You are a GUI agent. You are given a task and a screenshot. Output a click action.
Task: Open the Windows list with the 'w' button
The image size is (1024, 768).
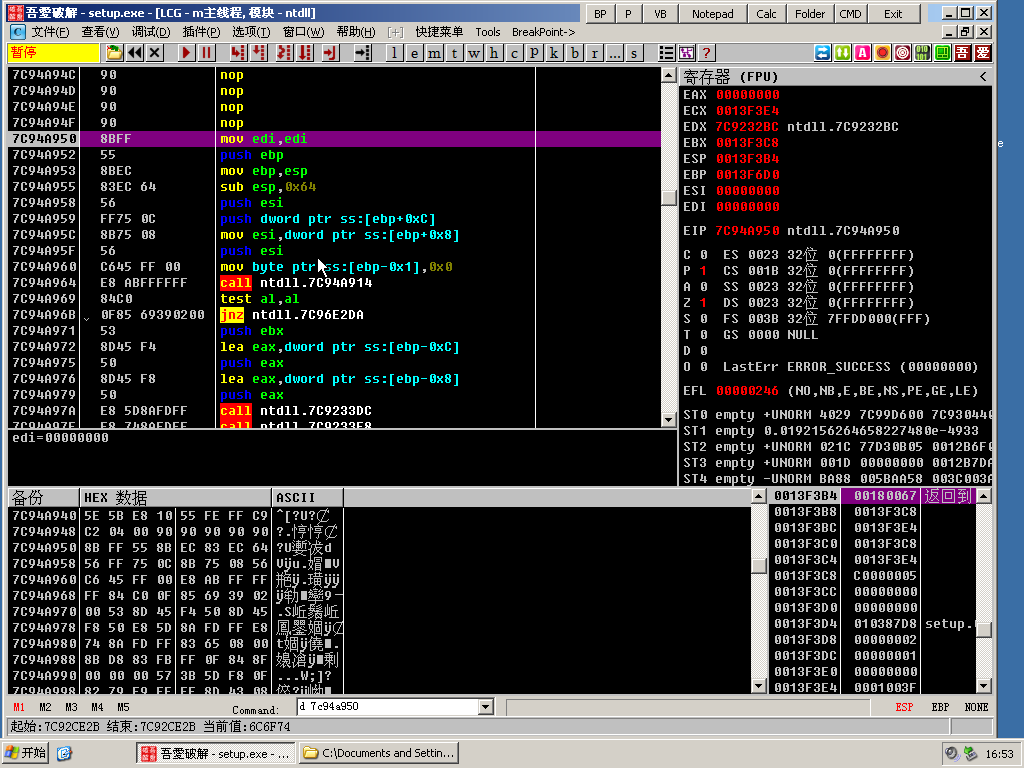474,54
